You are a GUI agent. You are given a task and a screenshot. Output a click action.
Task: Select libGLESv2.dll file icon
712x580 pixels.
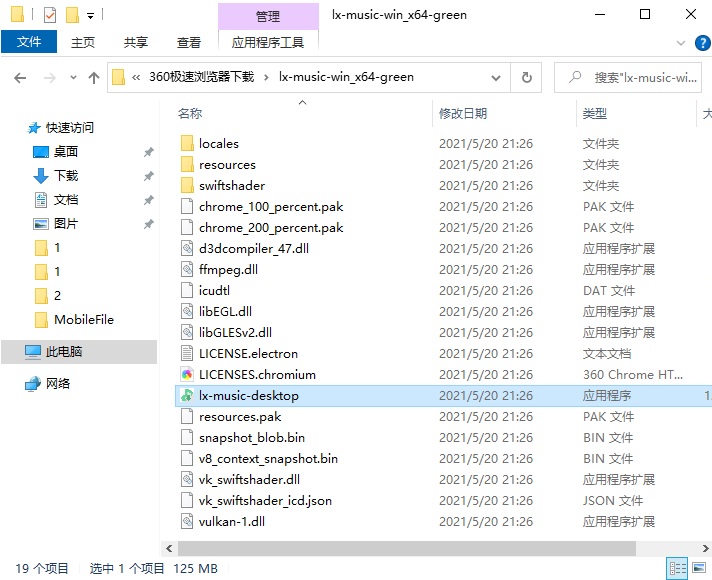tap(187, 332)
